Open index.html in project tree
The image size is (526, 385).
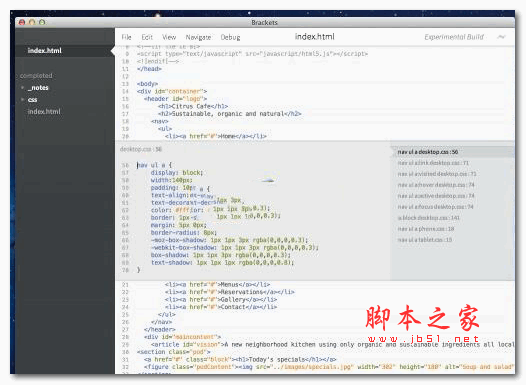(44, 112)
